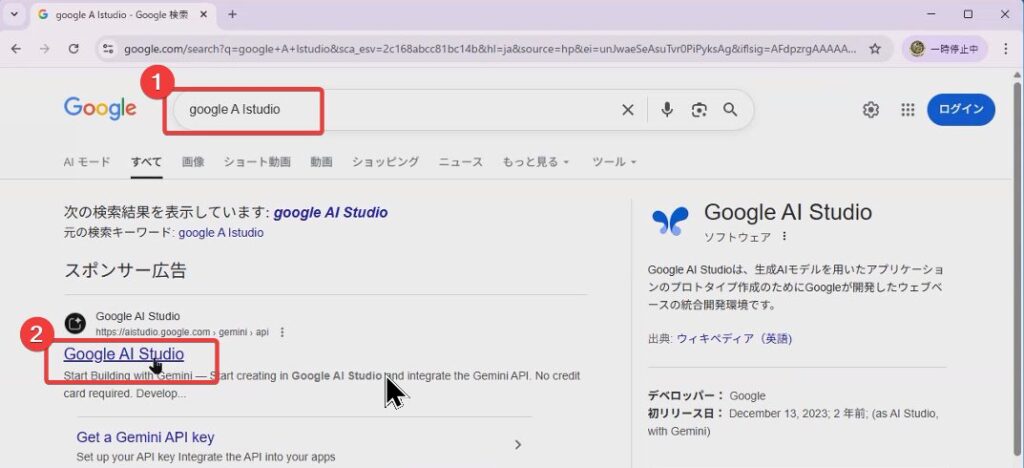Open the Google AI Studio sponsored link
Image resolution: width=1024 pixels, height=468 pixels.
point(123,354)
